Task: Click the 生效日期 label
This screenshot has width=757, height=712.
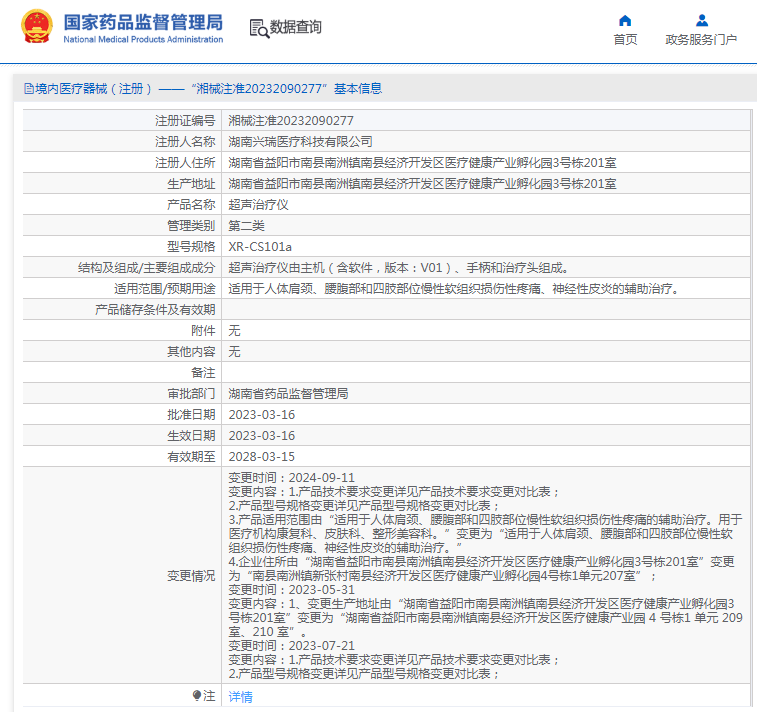Action: (191, 435)
